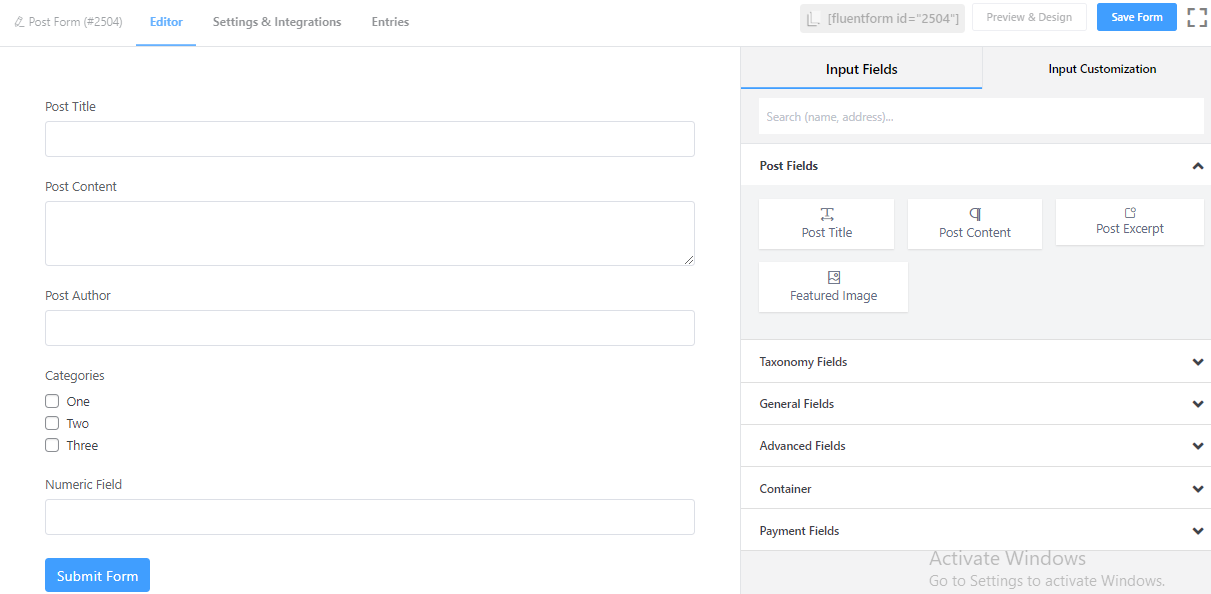1211x594 pixels.
Task: Open the Entries tab
Action: coord(390,22)
